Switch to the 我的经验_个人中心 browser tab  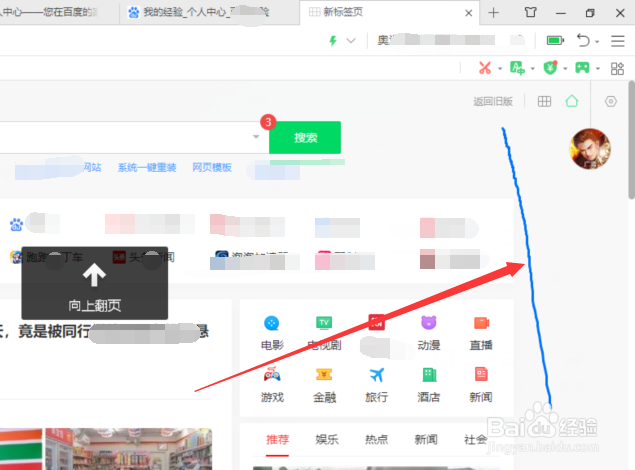click(x=210, y=13)
